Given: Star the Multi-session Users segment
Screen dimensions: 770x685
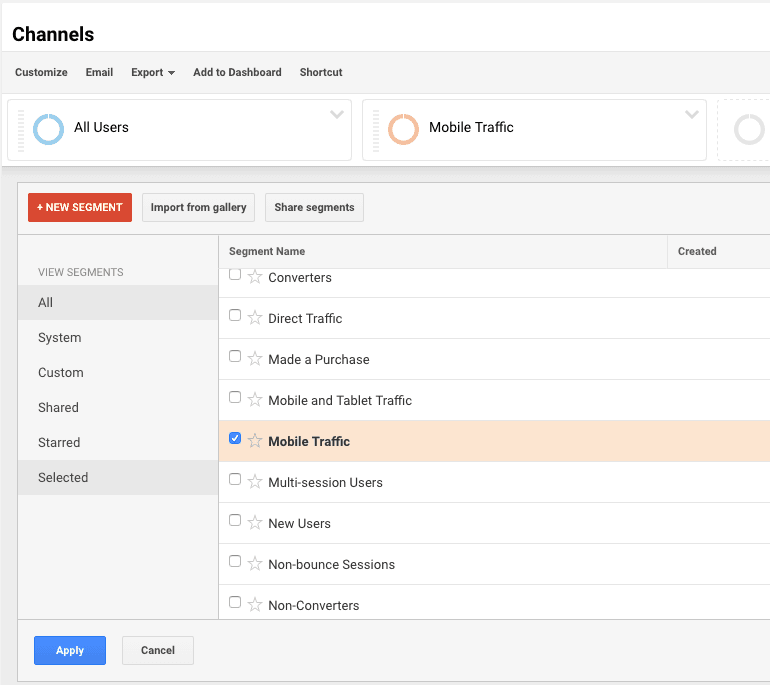Looking at the screenshot, I should [255, 482].
